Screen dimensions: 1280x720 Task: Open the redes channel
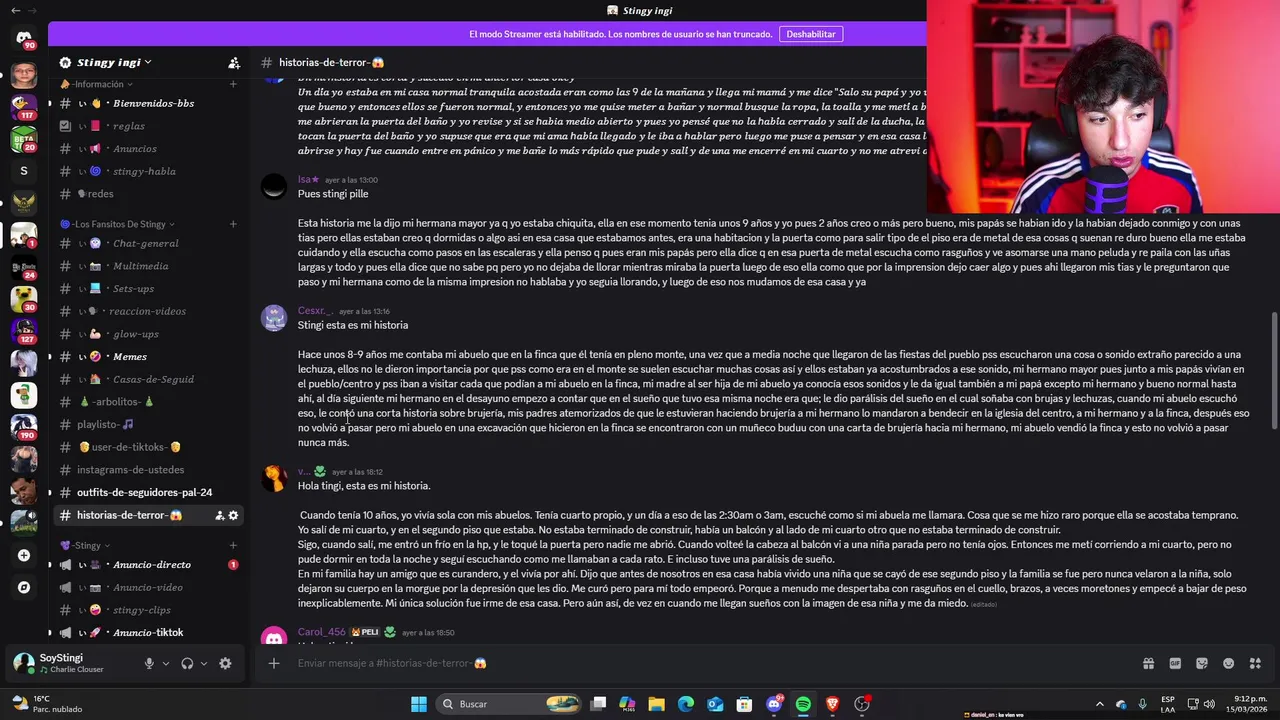pos(147,194)
